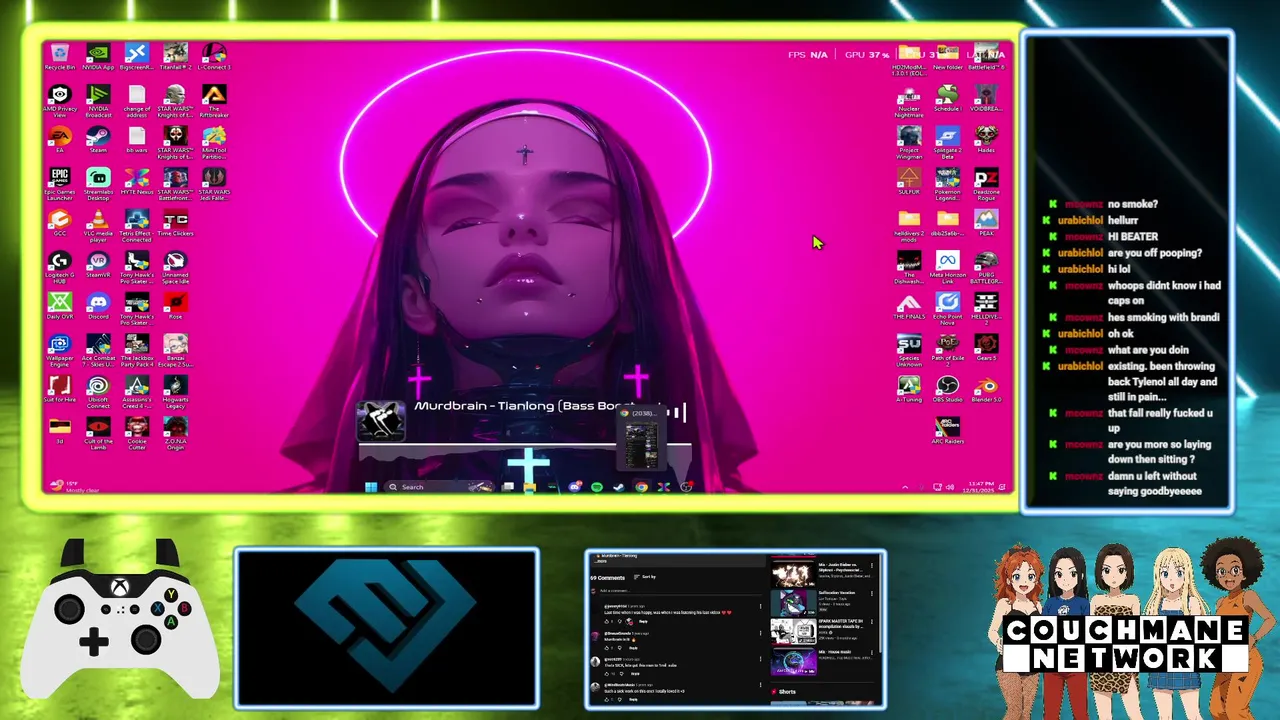Launch Logitech G HUB icon

59,267
